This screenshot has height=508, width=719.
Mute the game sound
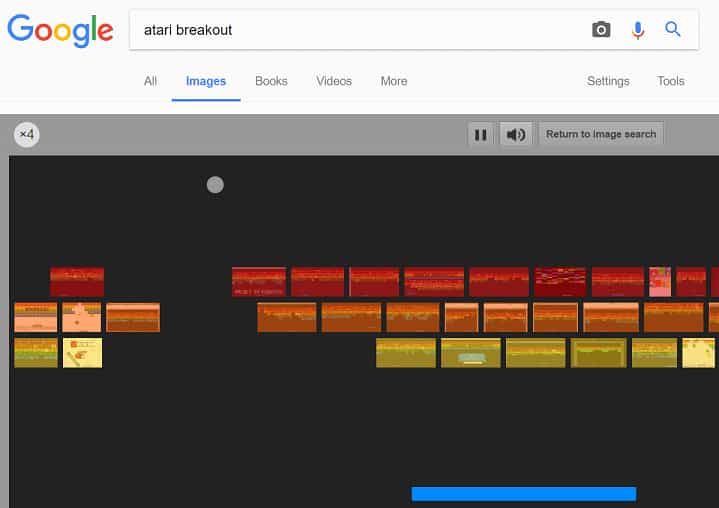click(516, 134)
